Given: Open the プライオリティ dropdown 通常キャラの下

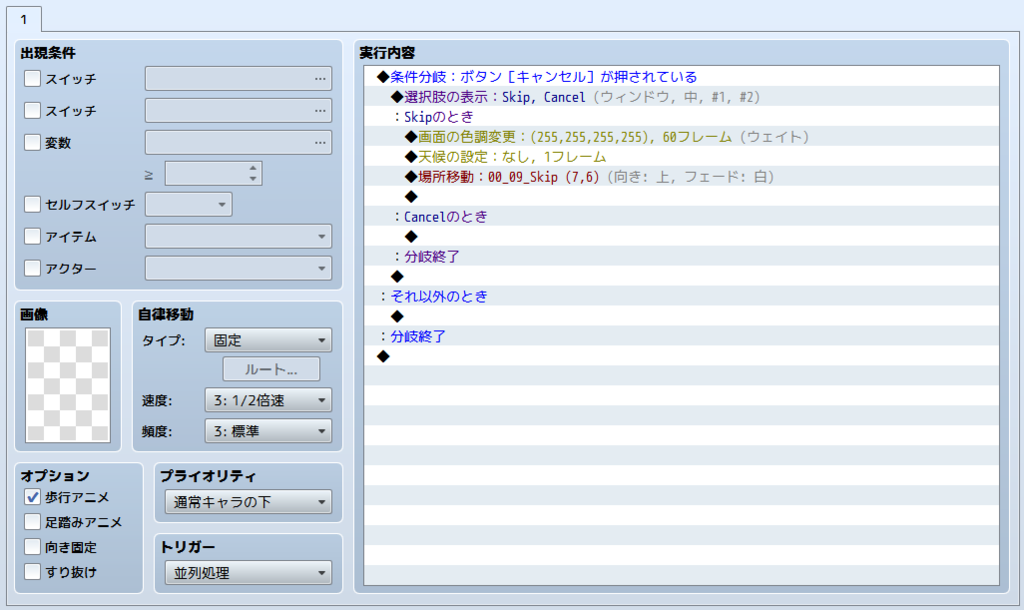Looking at the screenshot, I should pos(248,502).
